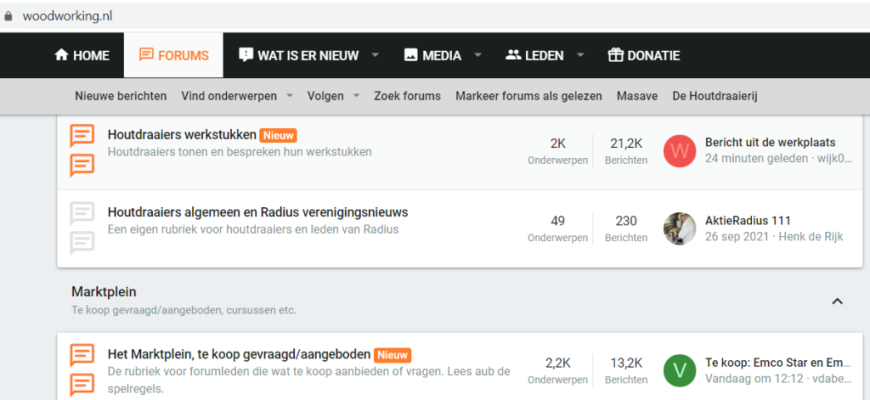Open Het Marktplein te koop gevraagd/aangeboden forum
Screen dimensions: 870x400
pyautogui.click(x=239, y=354)
